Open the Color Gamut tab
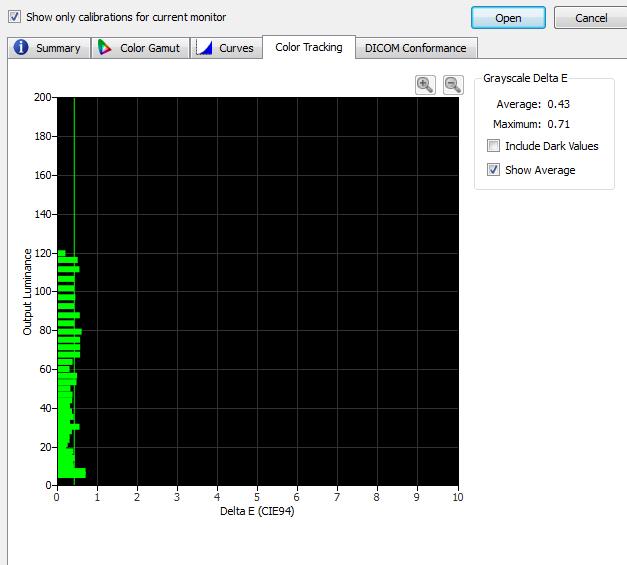 140,48
